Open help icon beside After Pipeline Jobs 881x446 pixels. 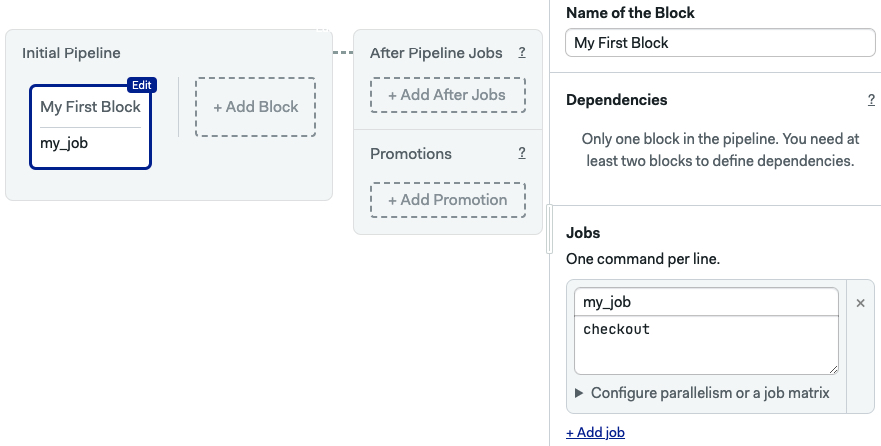pos(522,52)
